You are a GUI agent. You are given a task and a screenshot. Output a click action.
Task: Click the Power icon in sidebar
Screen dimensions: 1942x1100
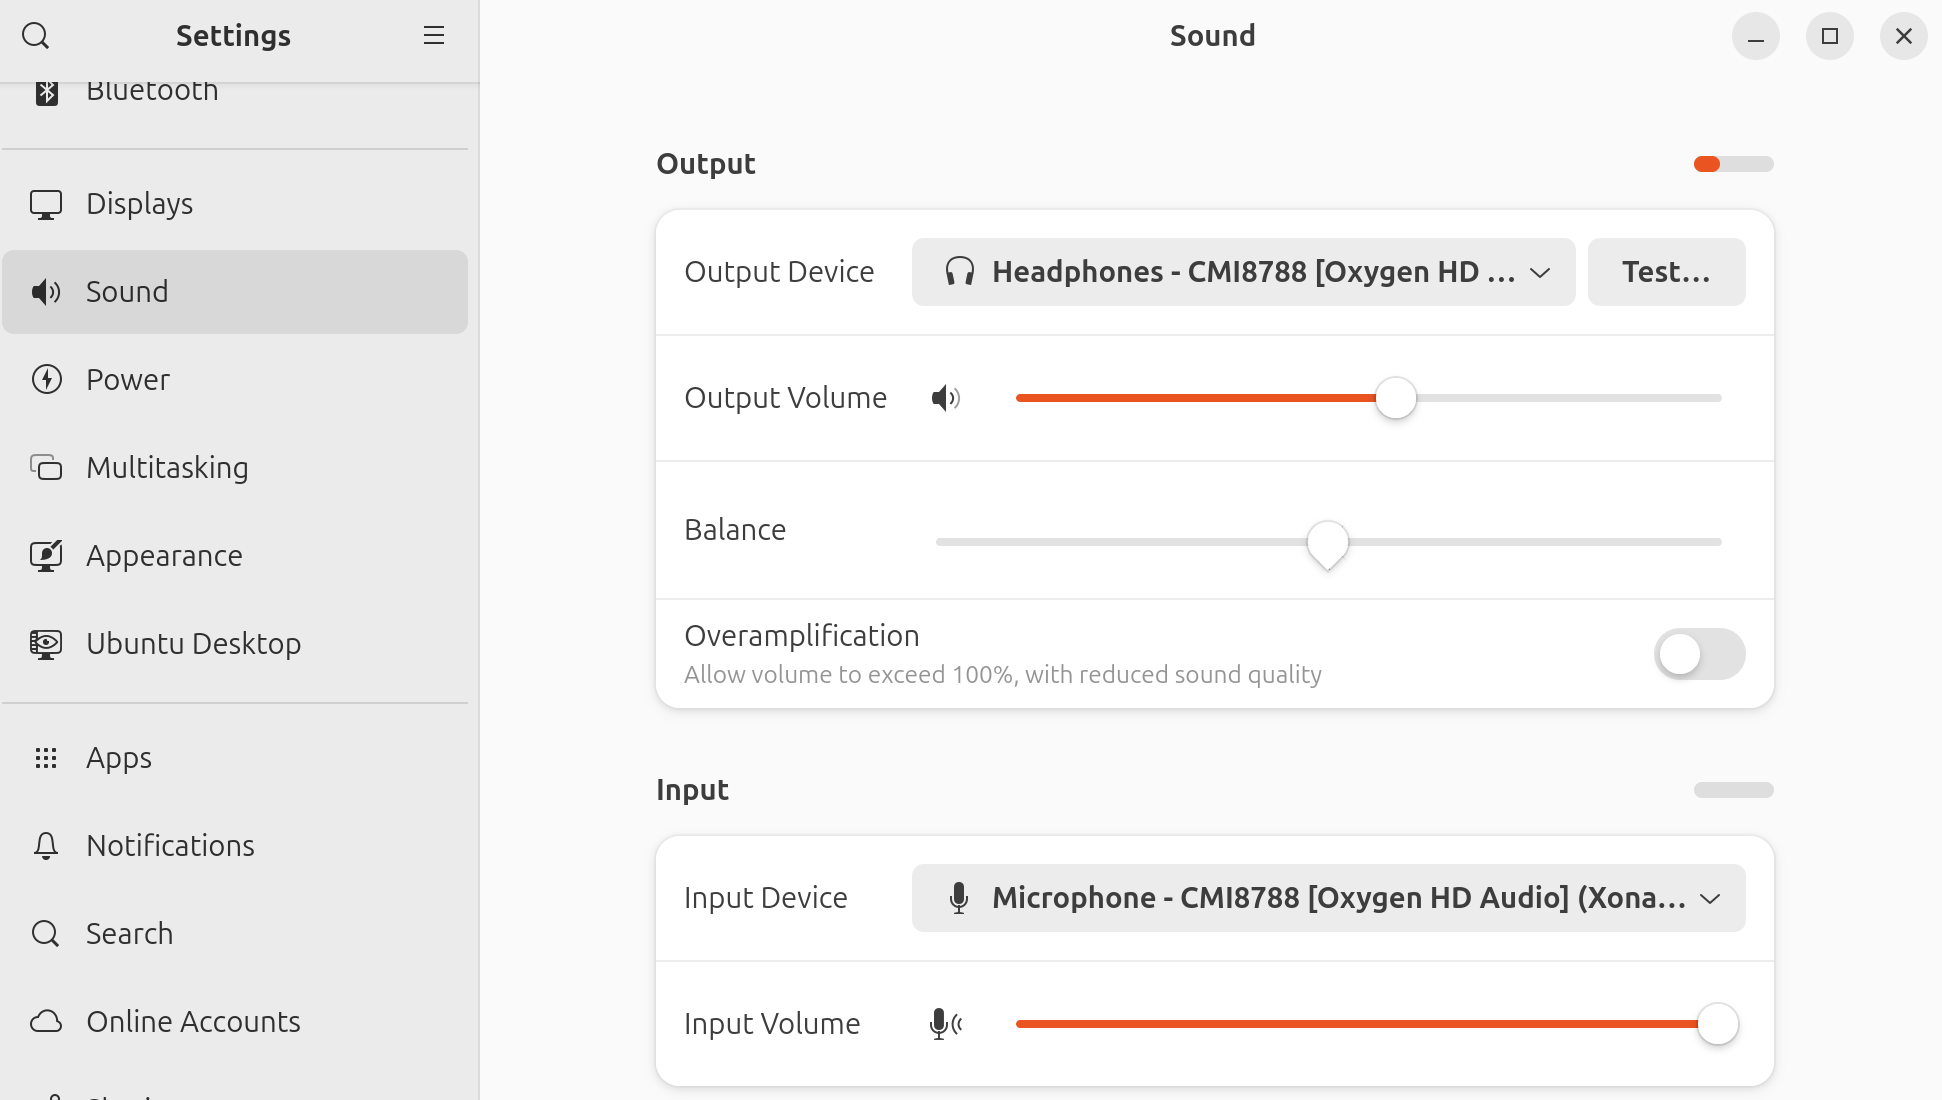(46, 380)
